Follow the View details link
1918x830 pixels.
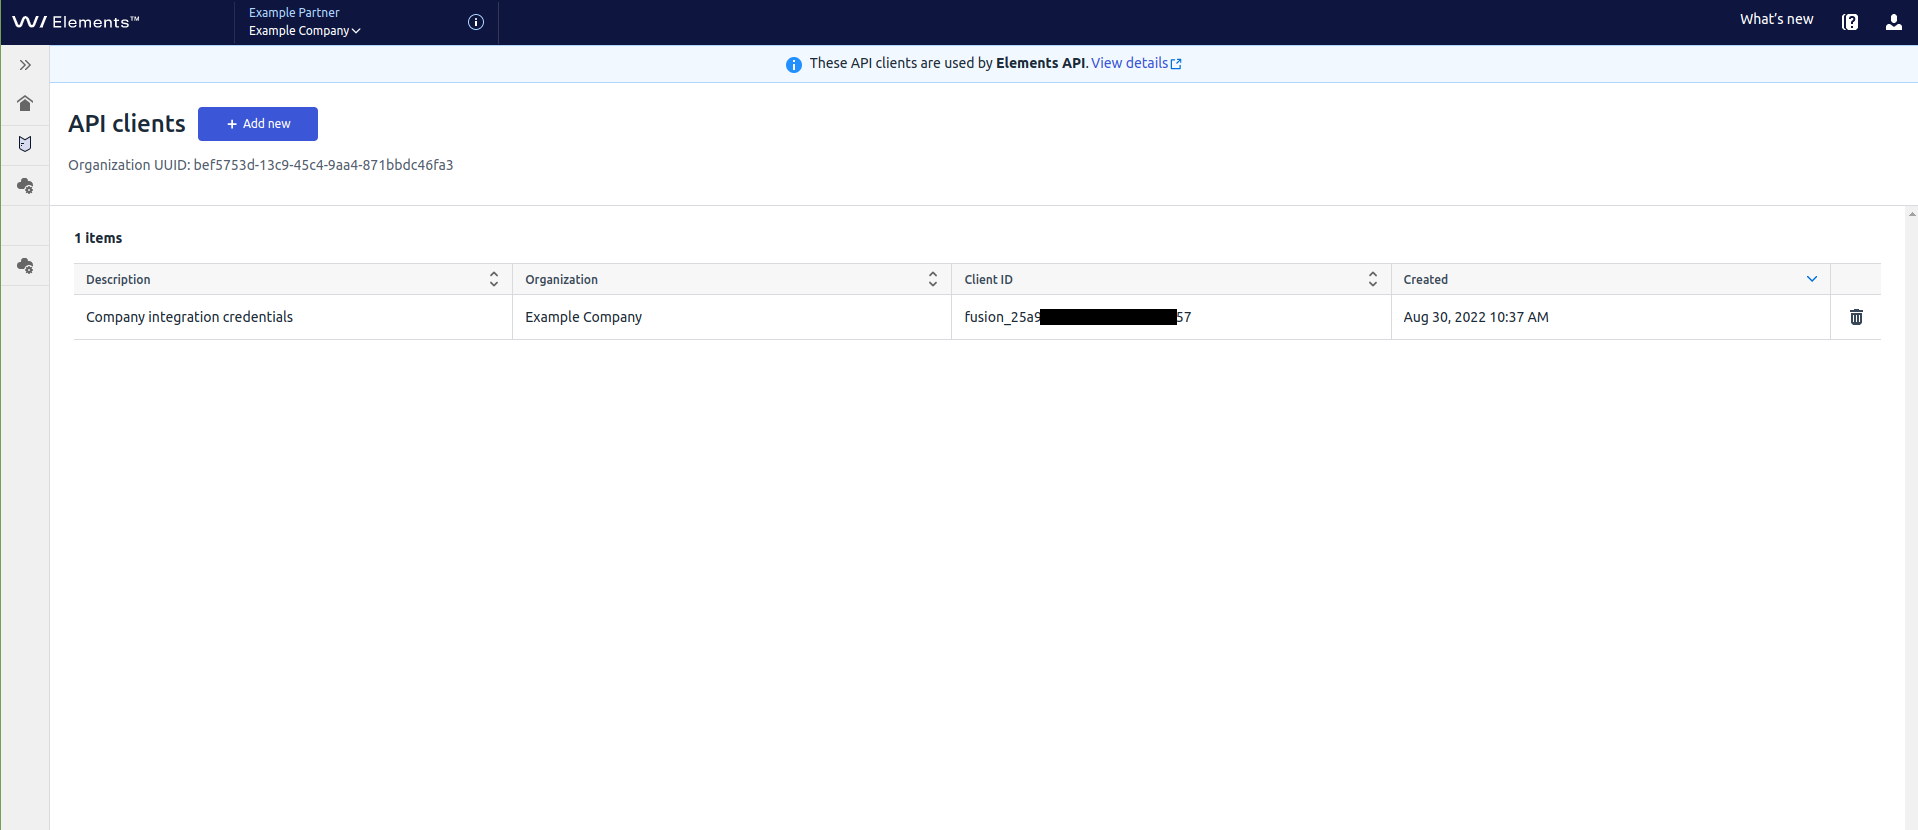click(1135, 63)
